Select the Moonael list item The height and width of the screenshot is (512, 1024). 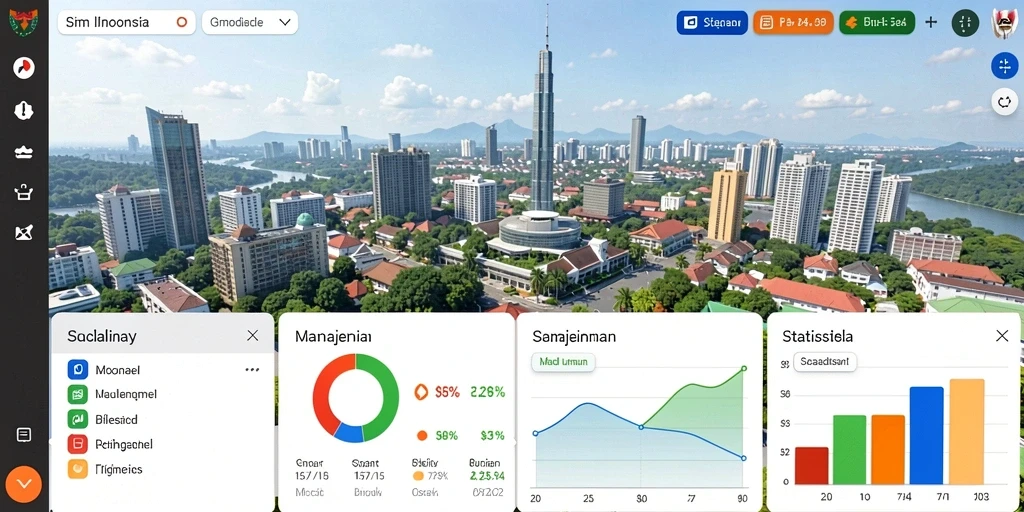click(x=163, y=370)
